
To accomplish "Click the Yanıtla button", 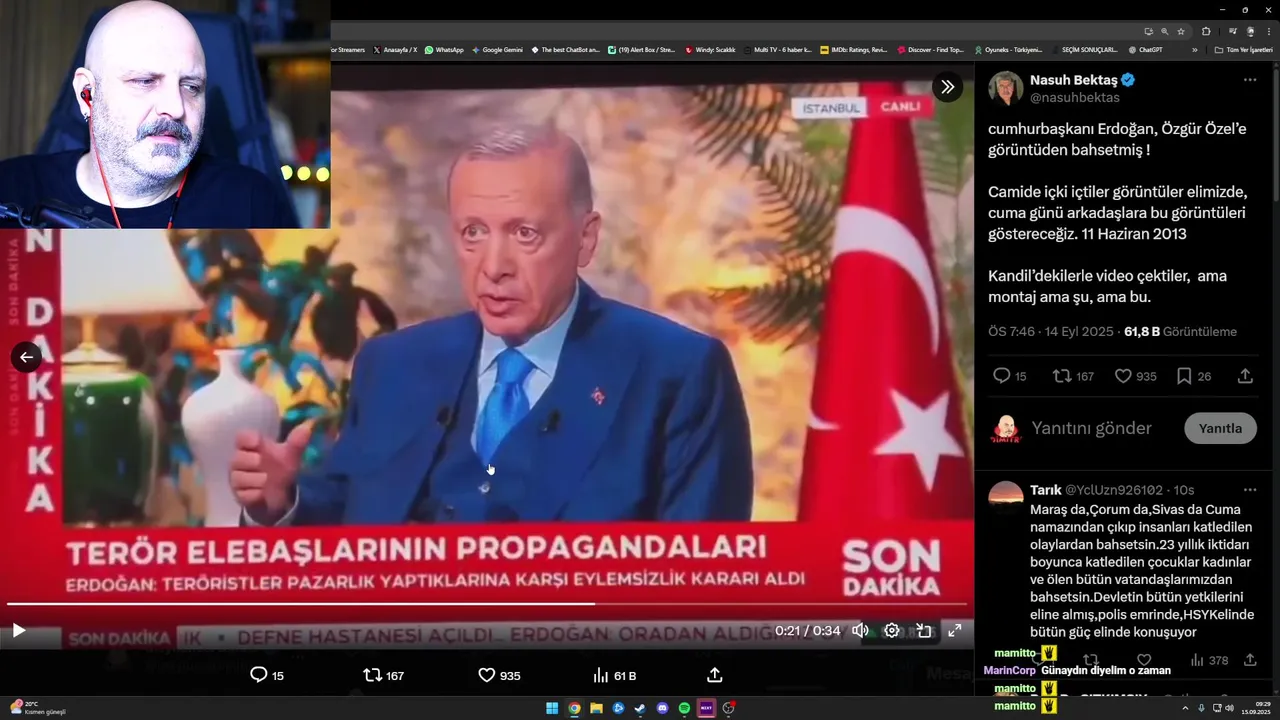I will (1220, 428).
